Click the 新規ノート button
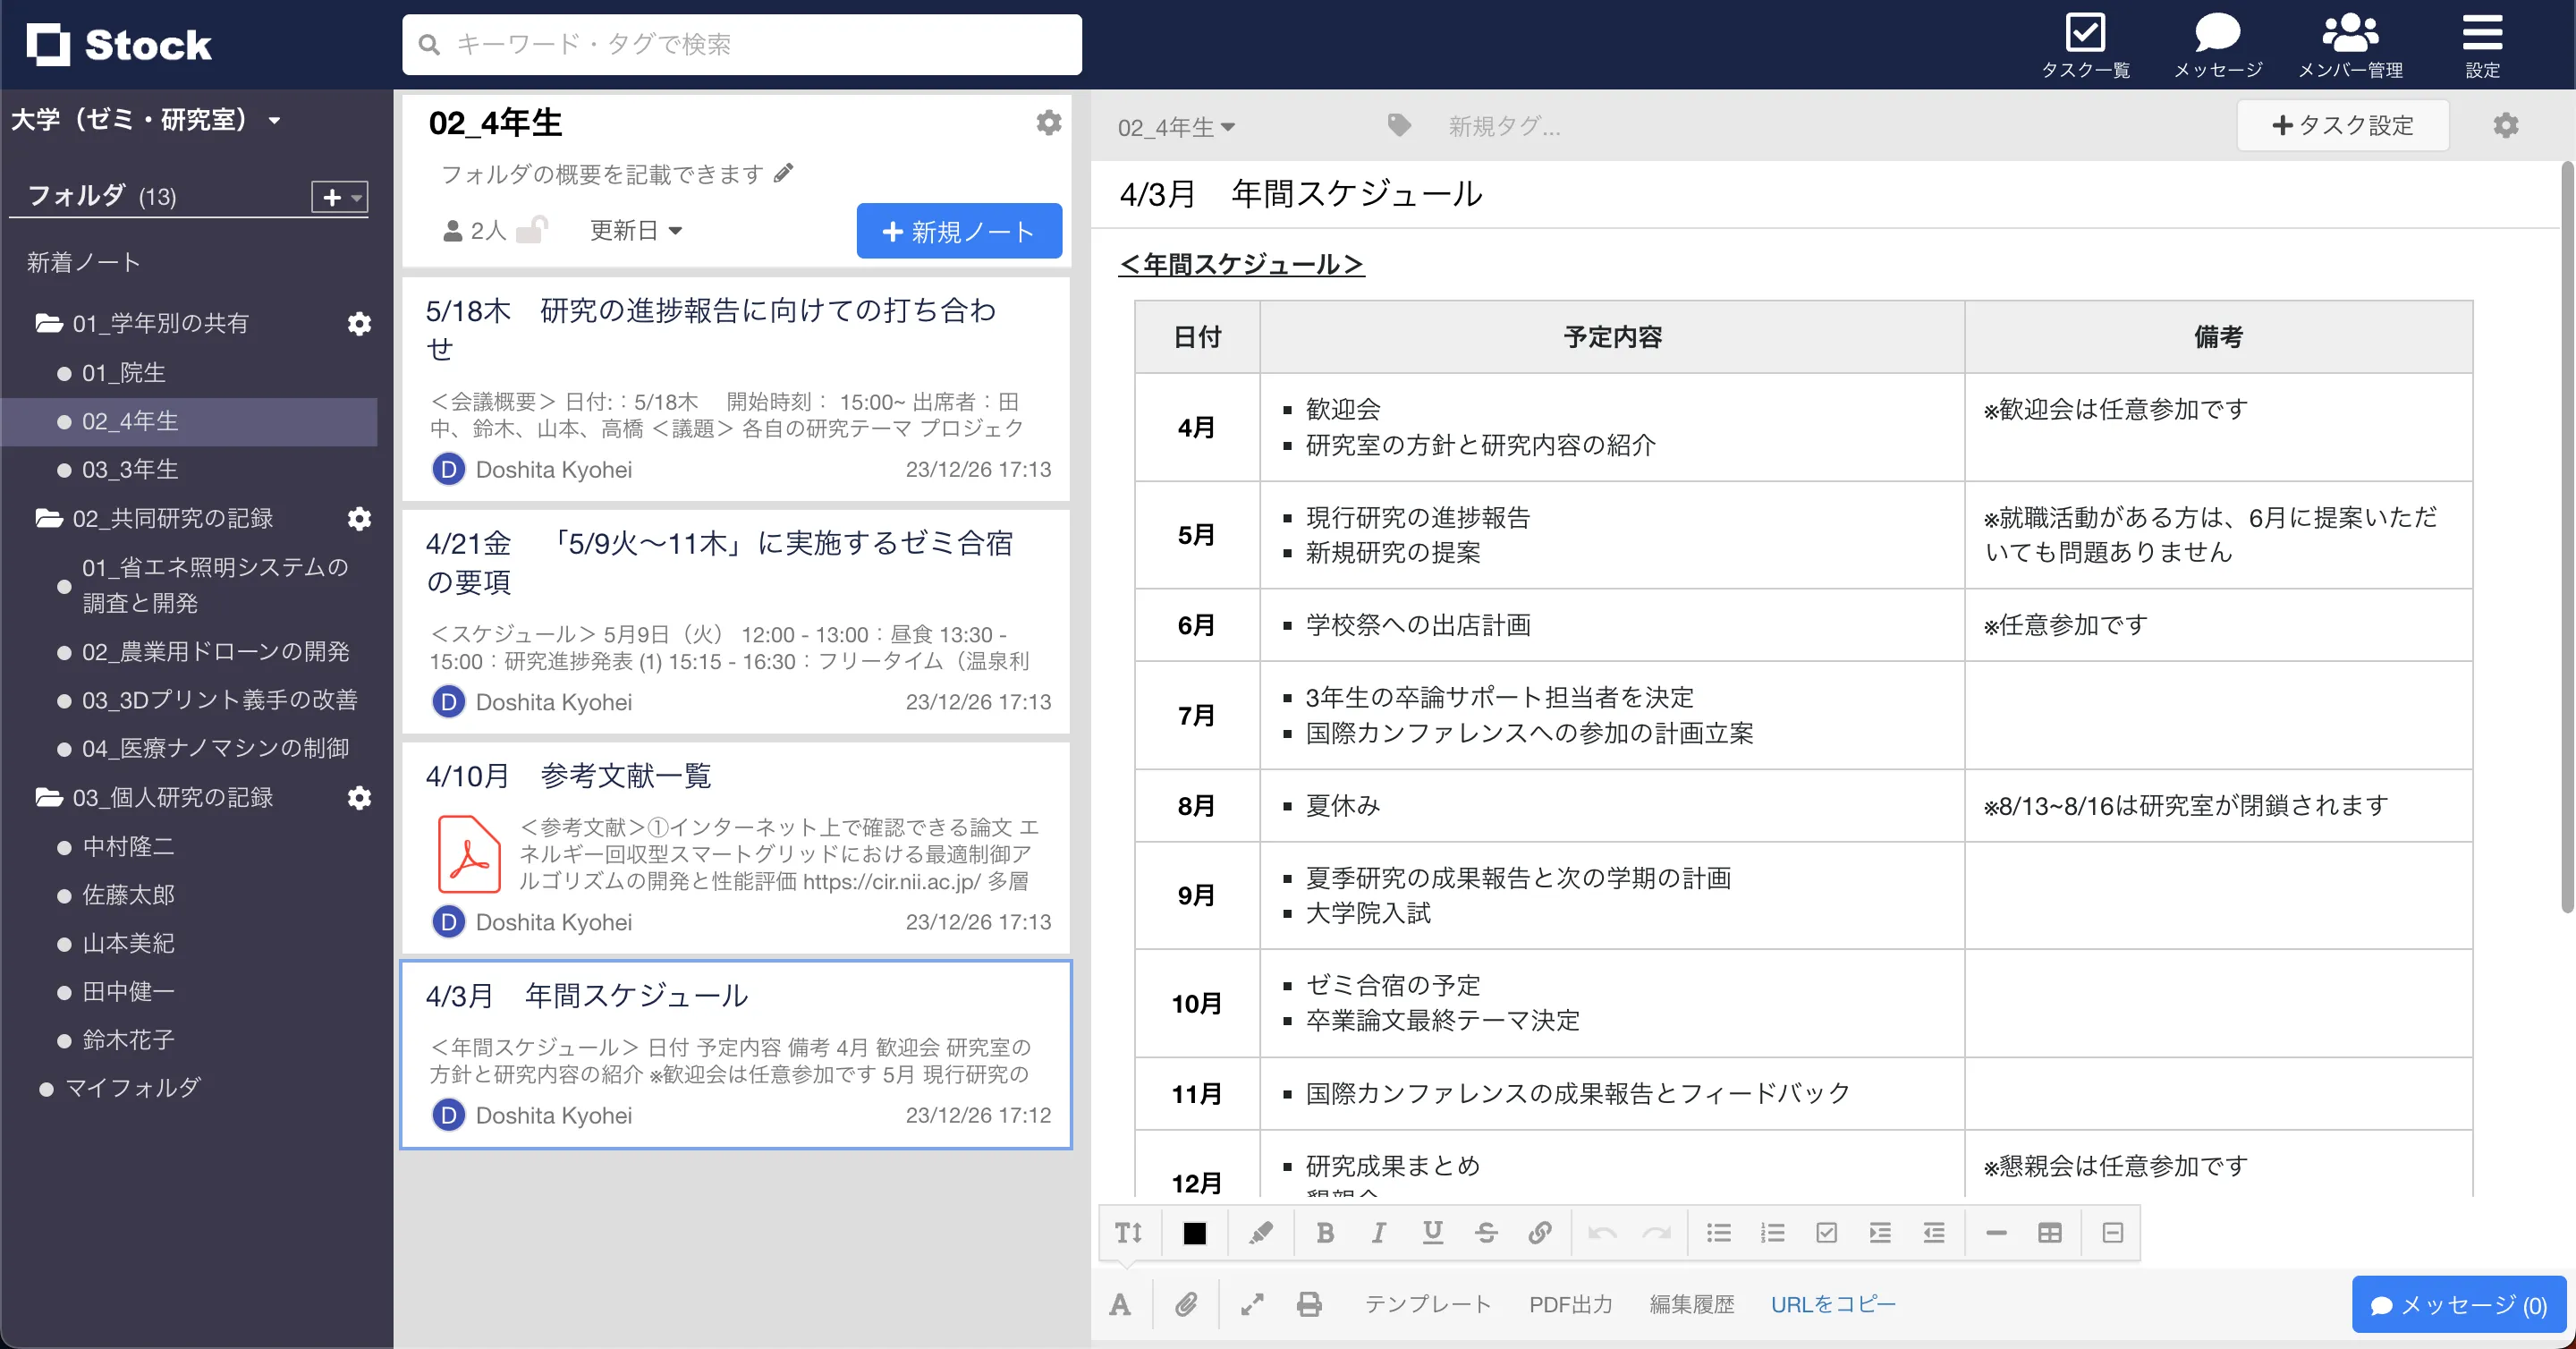The image size is (2576, 1349). click(x=958, y=230)
